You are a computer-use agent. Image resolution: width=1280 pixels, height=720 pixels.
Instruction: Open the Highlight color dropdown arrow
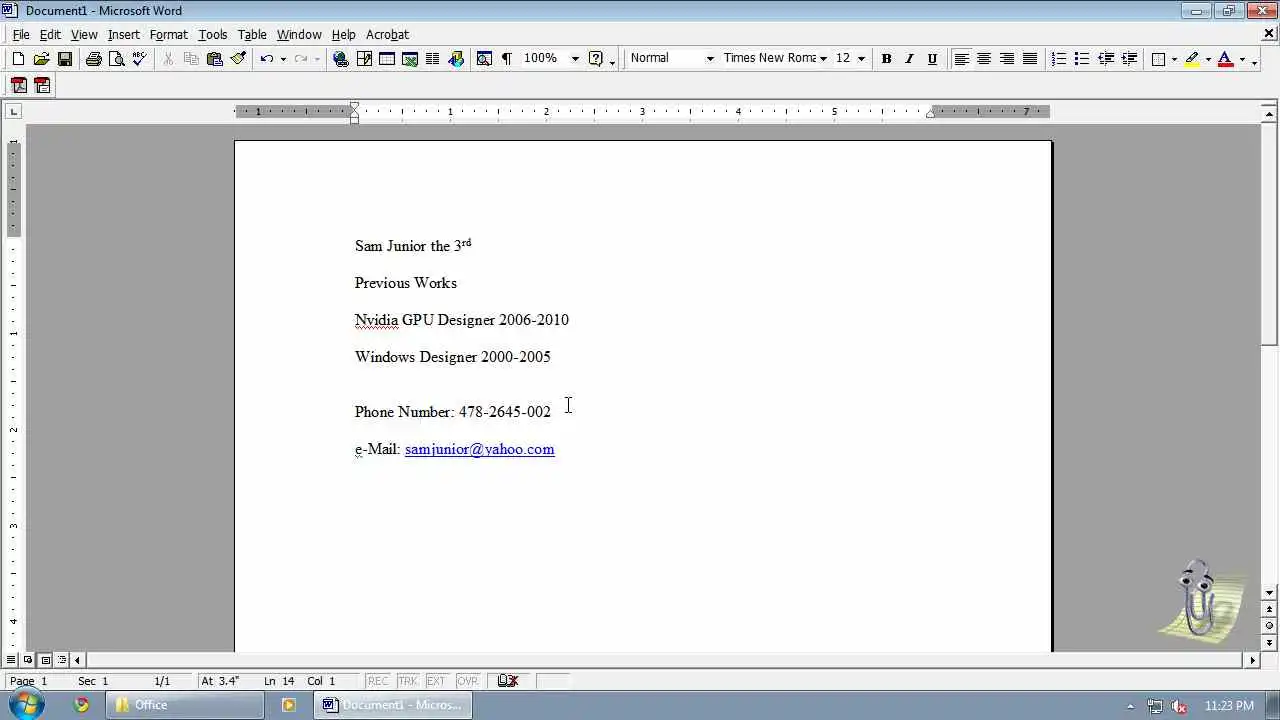(1208, 59)
